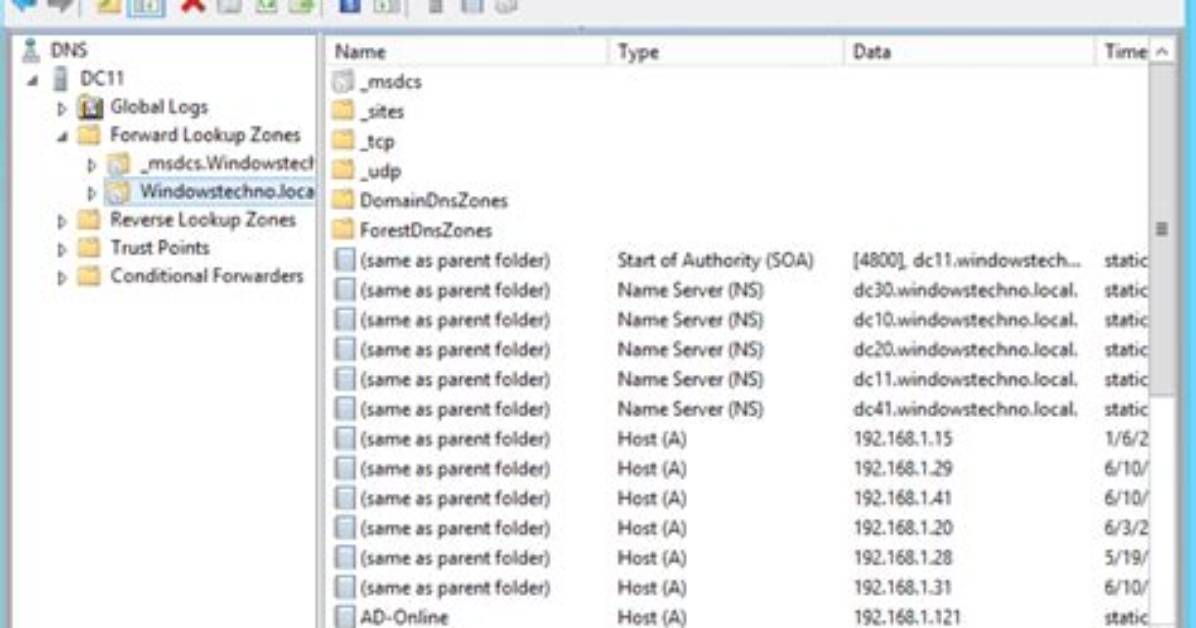Click the Global Logs icon
This screenshot has width=1196, height=628.
[90, 108]
